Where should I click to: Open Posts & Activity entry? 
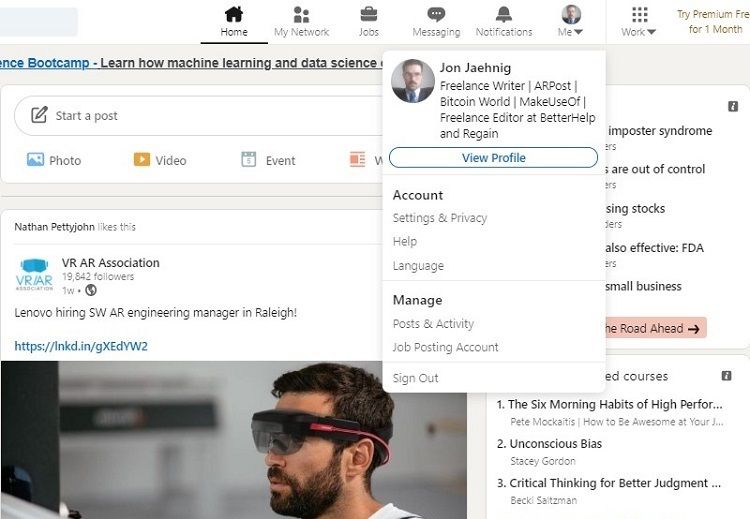tap(433, 324)
